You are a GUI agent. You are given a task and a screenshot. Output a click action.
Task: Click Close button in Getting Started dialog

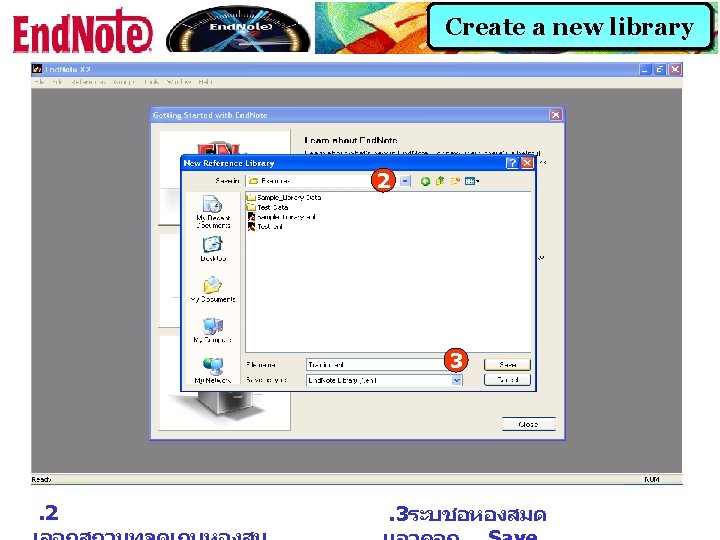[x=528, y=424]
